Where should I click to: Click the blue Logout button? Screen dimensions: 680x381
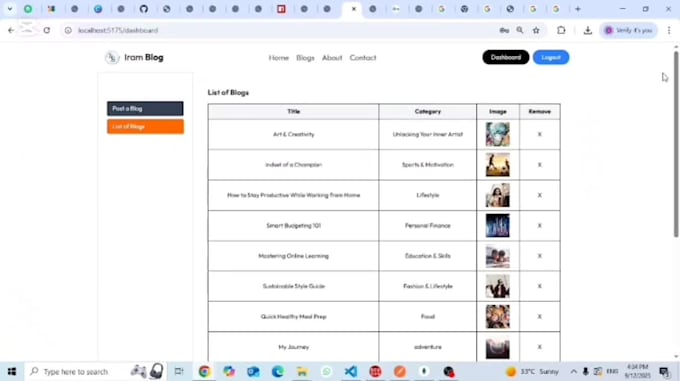coord(551,57)
